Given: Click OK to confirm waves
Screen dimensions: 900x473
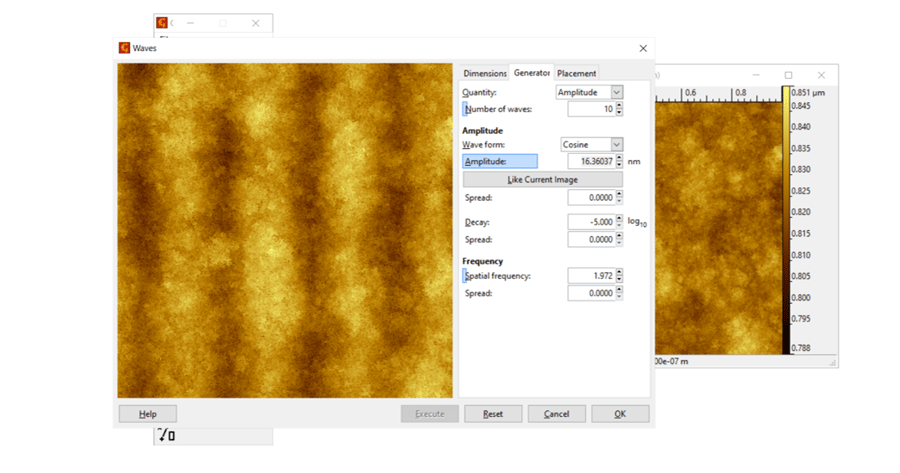Looking at the screenshot, I should (x=620, y=414).
